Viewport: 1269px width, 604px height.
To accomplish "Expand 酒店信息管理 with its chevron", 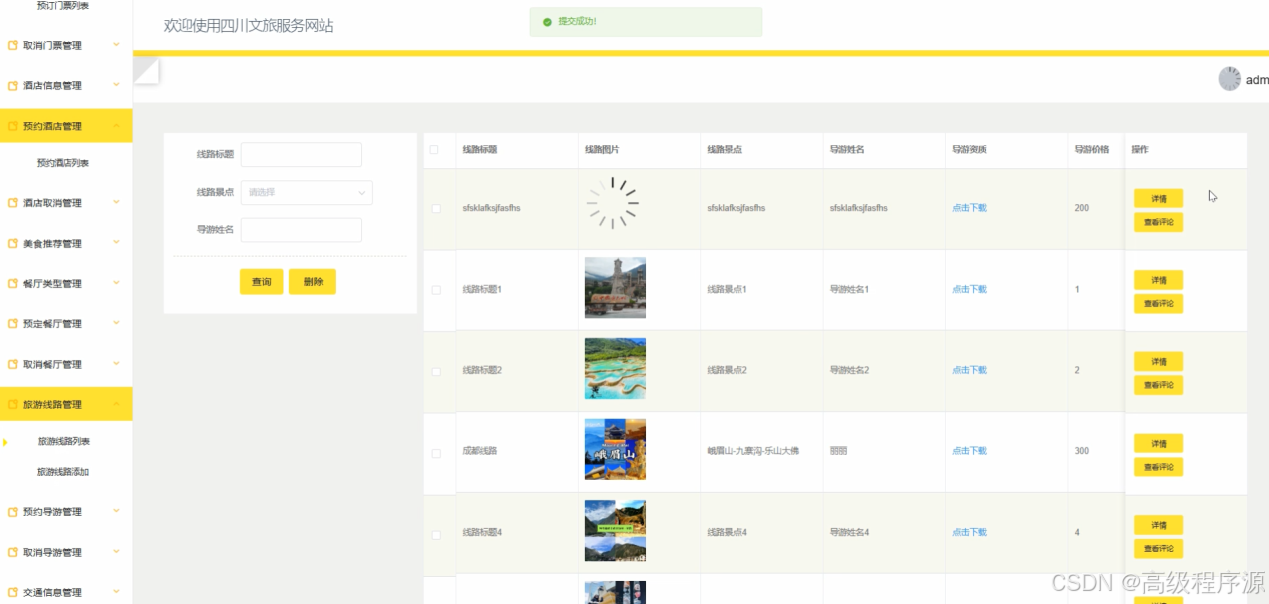I will 117,85.
